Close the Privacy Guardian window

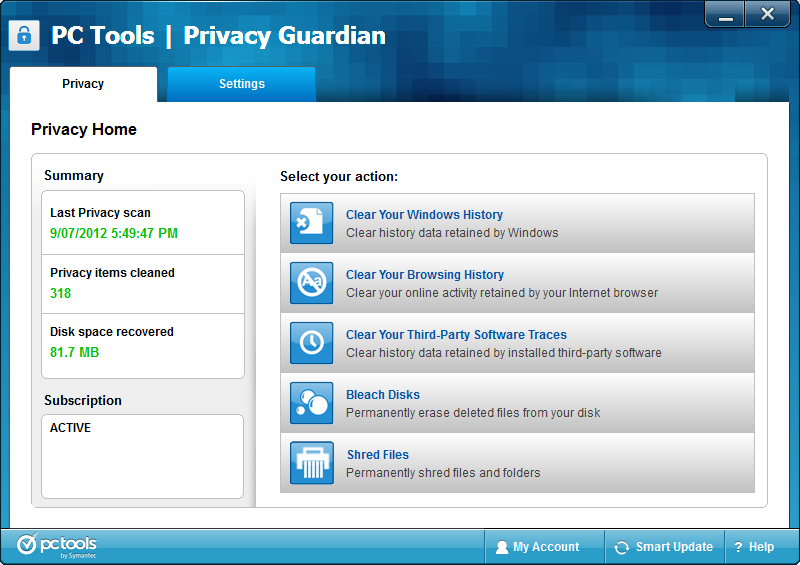[767, 14]
